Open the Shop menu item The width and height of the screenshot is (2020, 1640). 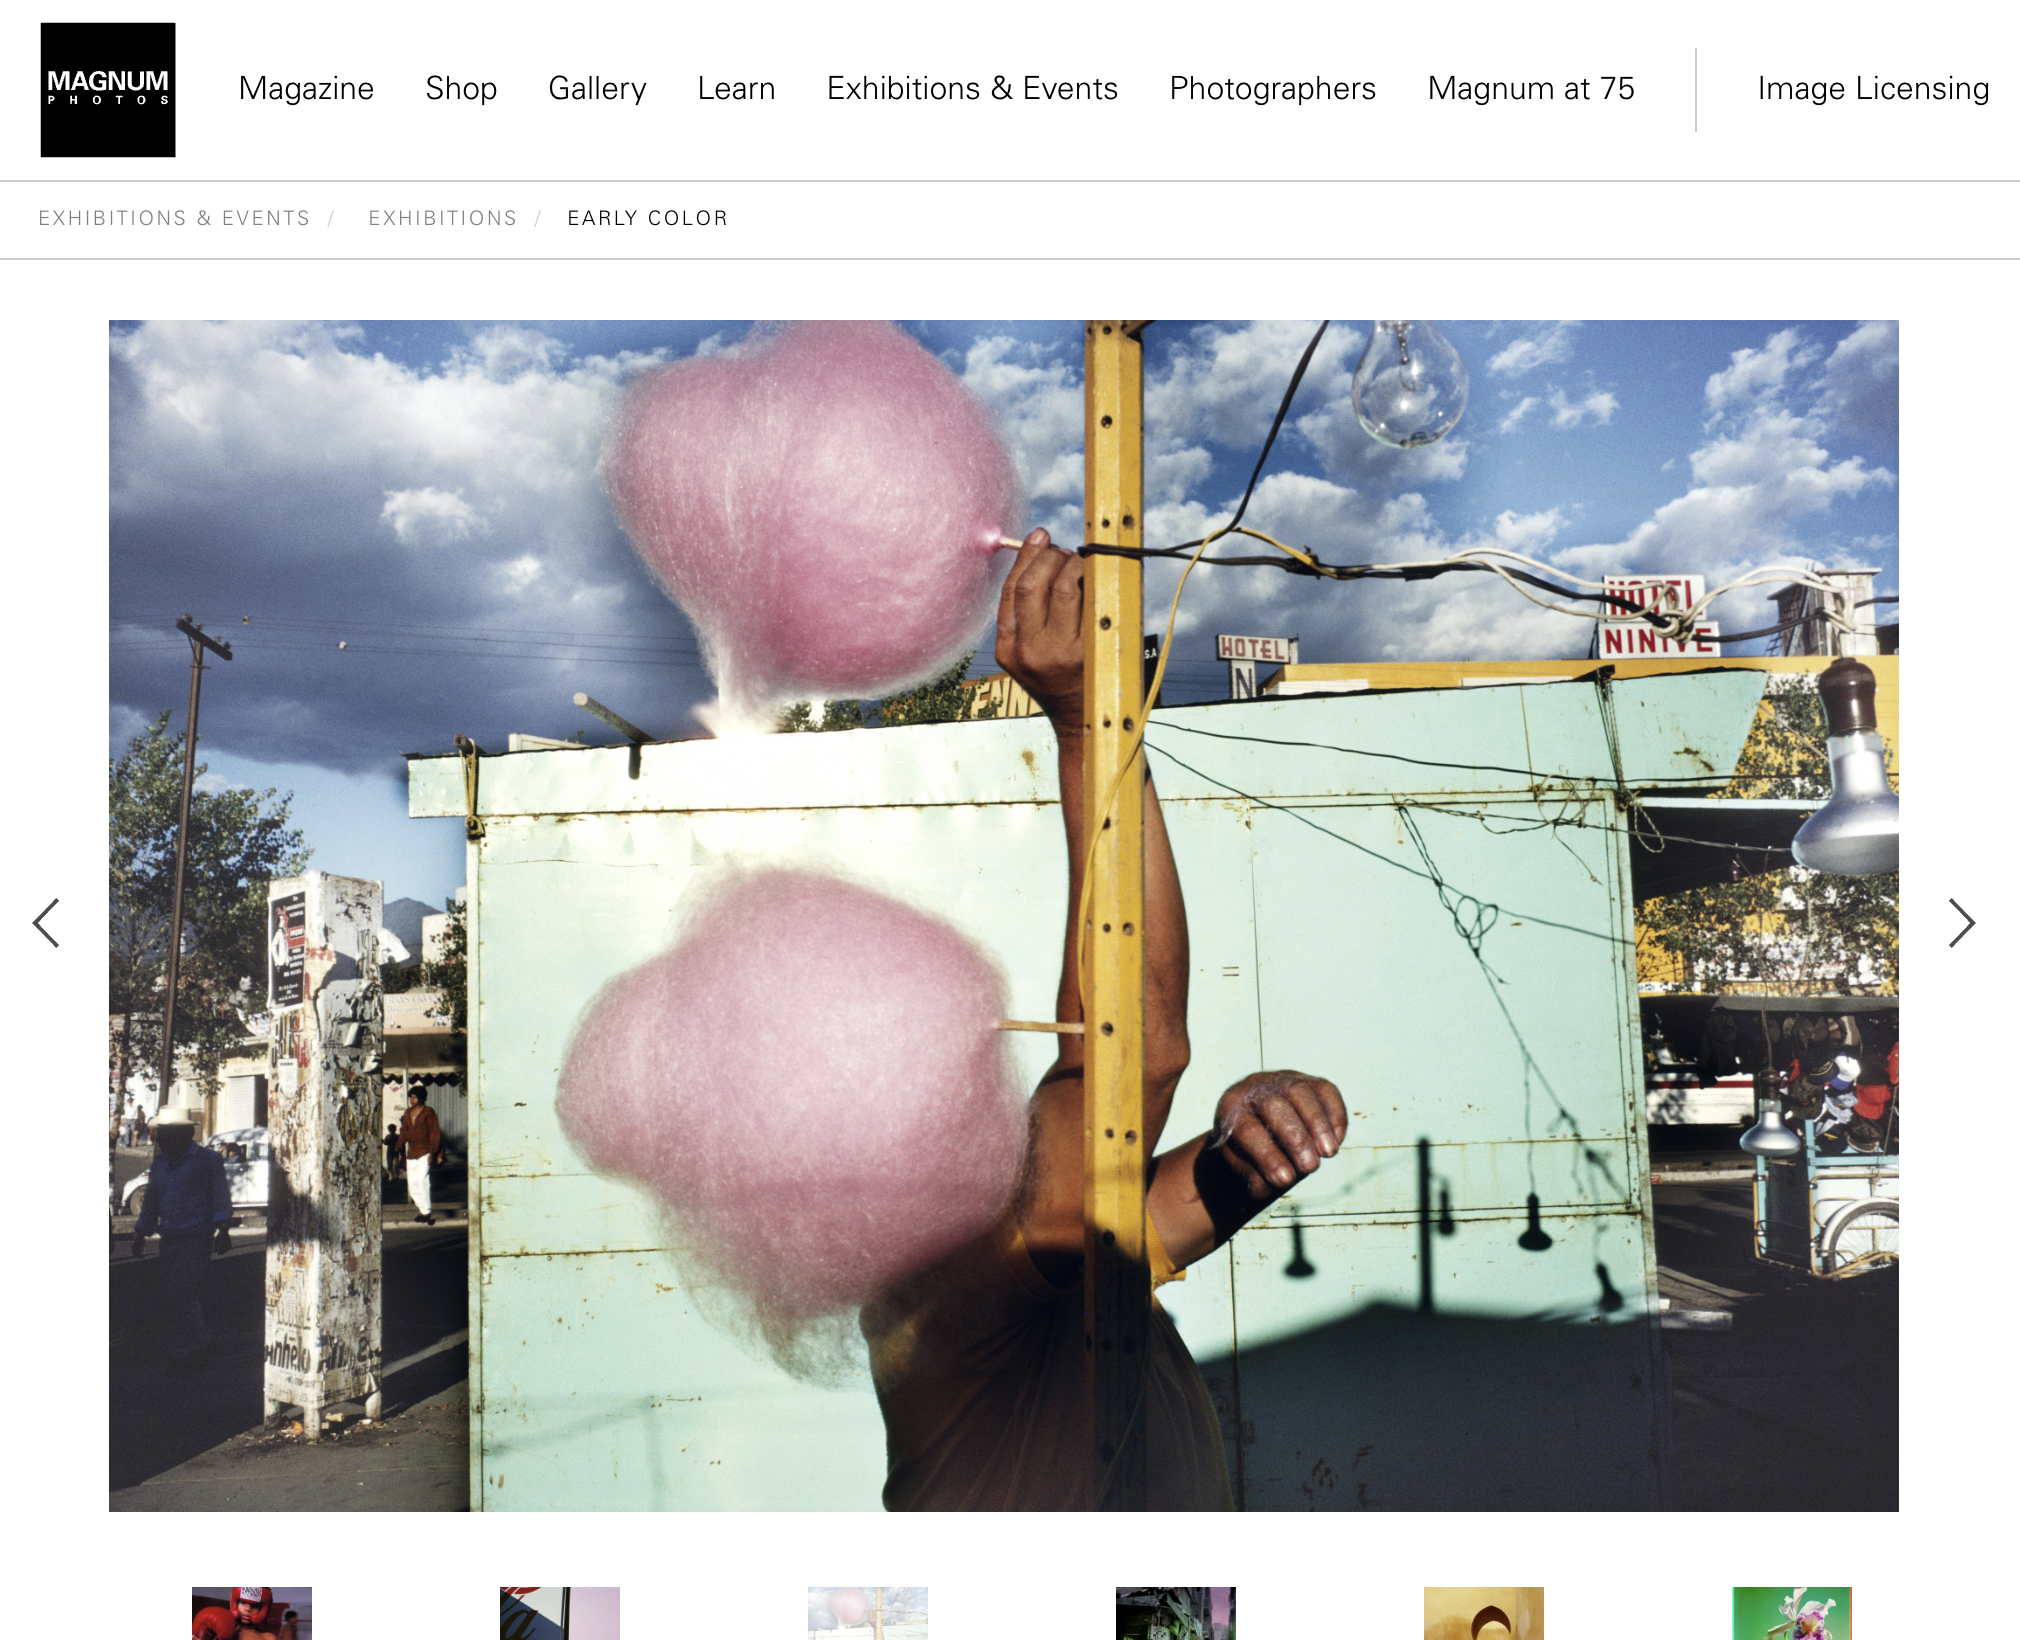coord(461,88)
